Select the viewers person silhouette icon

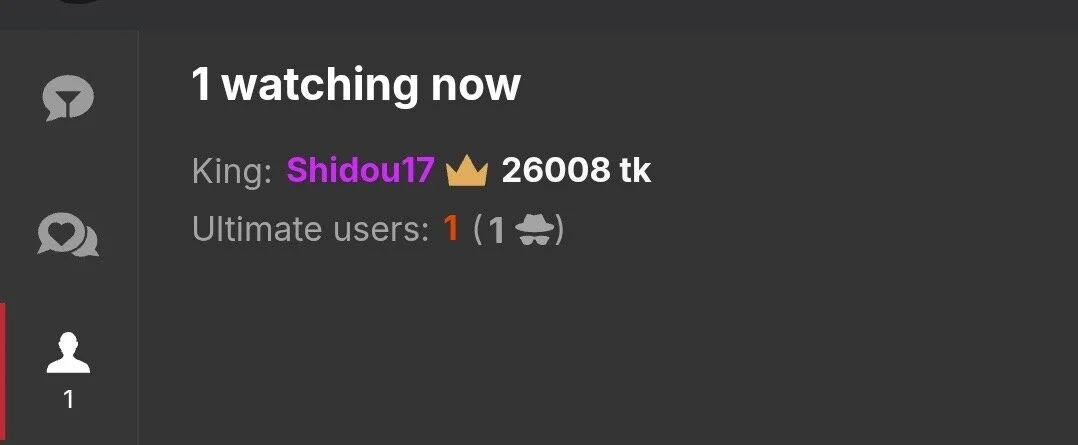(68, 353)
